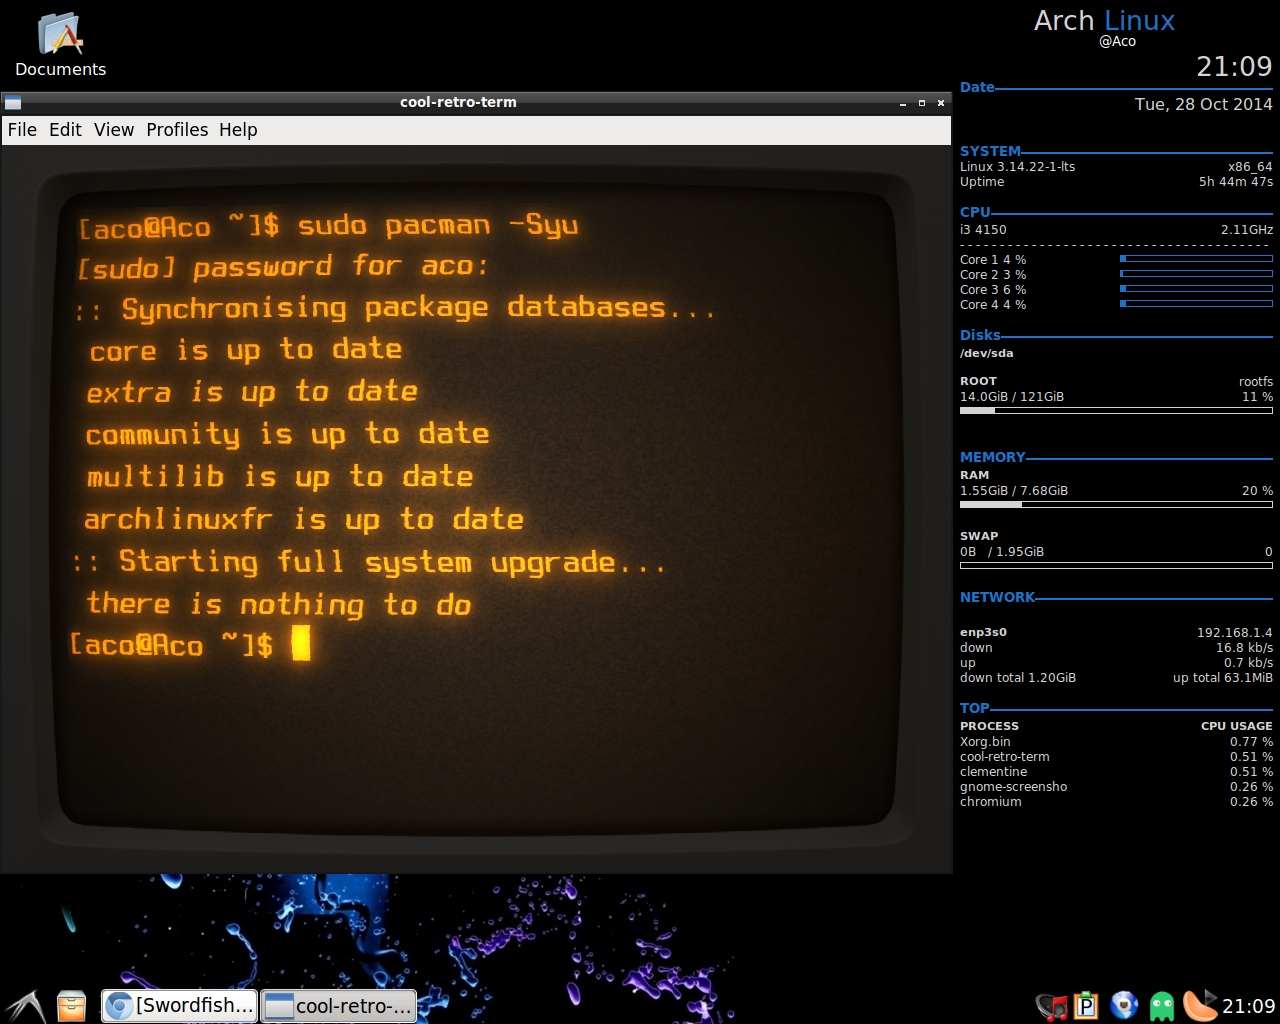Minimize the cool-retro-term window
The width and height of the screenshot is (1280, 1024).
pyautogui.click(x=903, y=102)
